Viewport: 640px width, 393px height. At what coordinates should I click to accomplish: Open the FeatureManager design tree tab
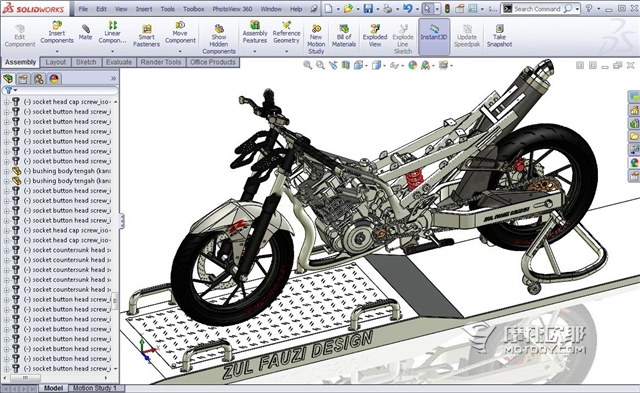[8, 79]
